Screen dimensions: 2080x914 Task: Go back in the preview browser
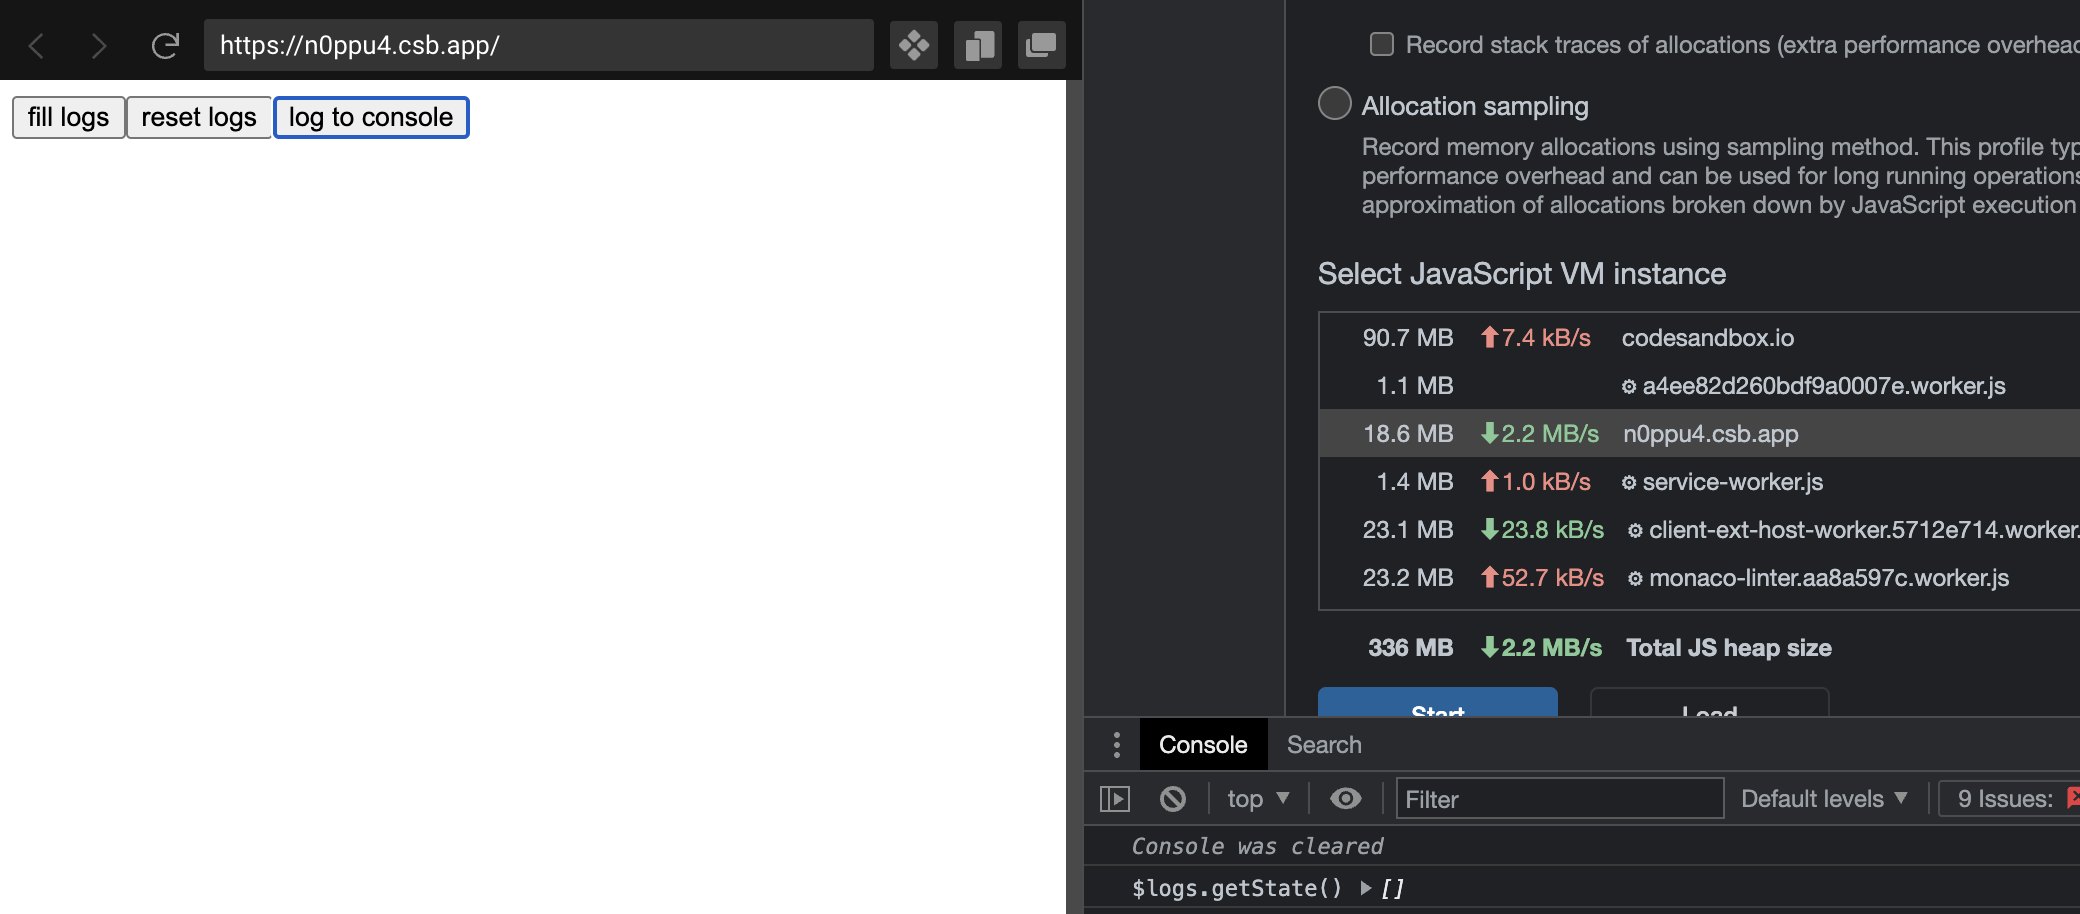pos(37,45)
